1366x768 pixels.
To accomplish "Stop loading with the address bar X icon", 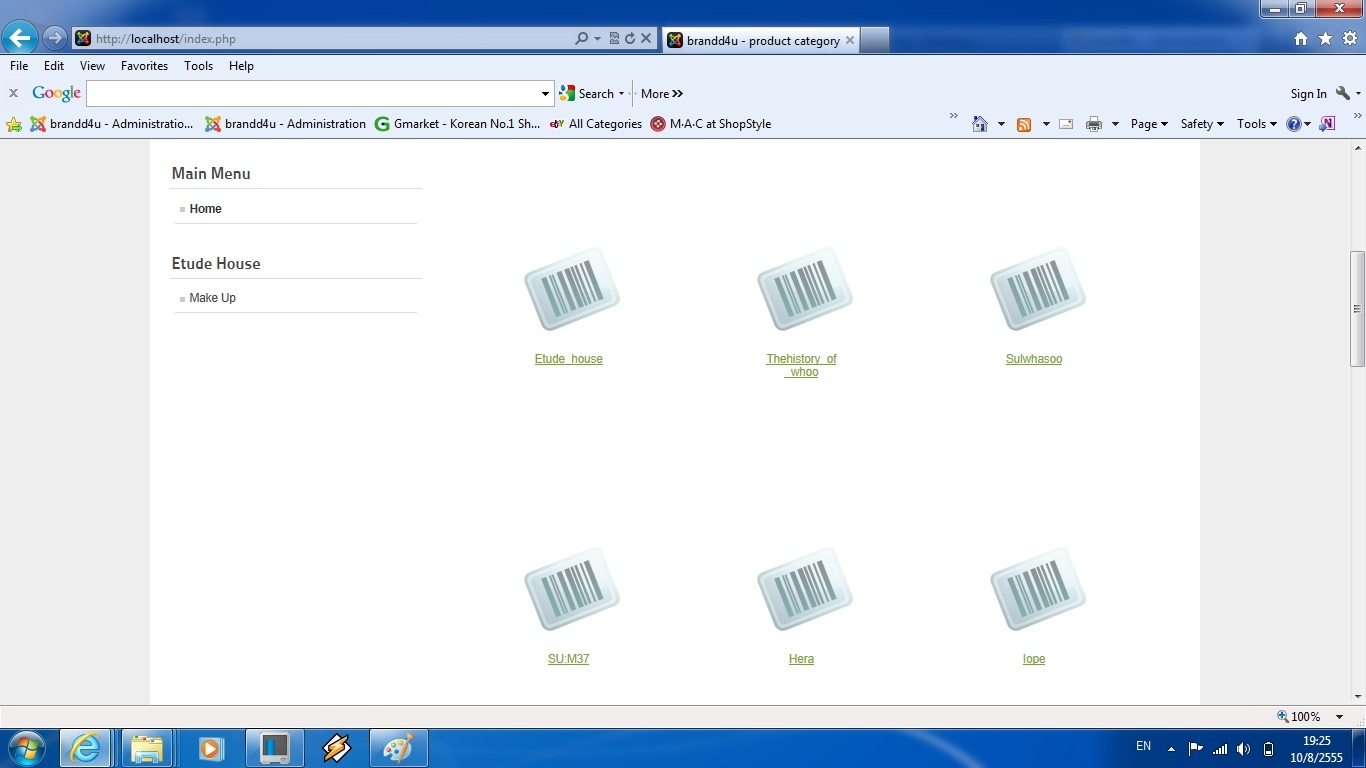I will click(646, 38).
